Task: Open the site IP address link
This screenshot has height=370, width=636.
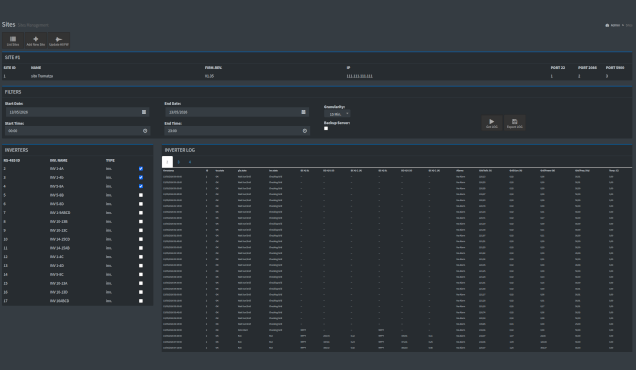Action: click(359, 76)
